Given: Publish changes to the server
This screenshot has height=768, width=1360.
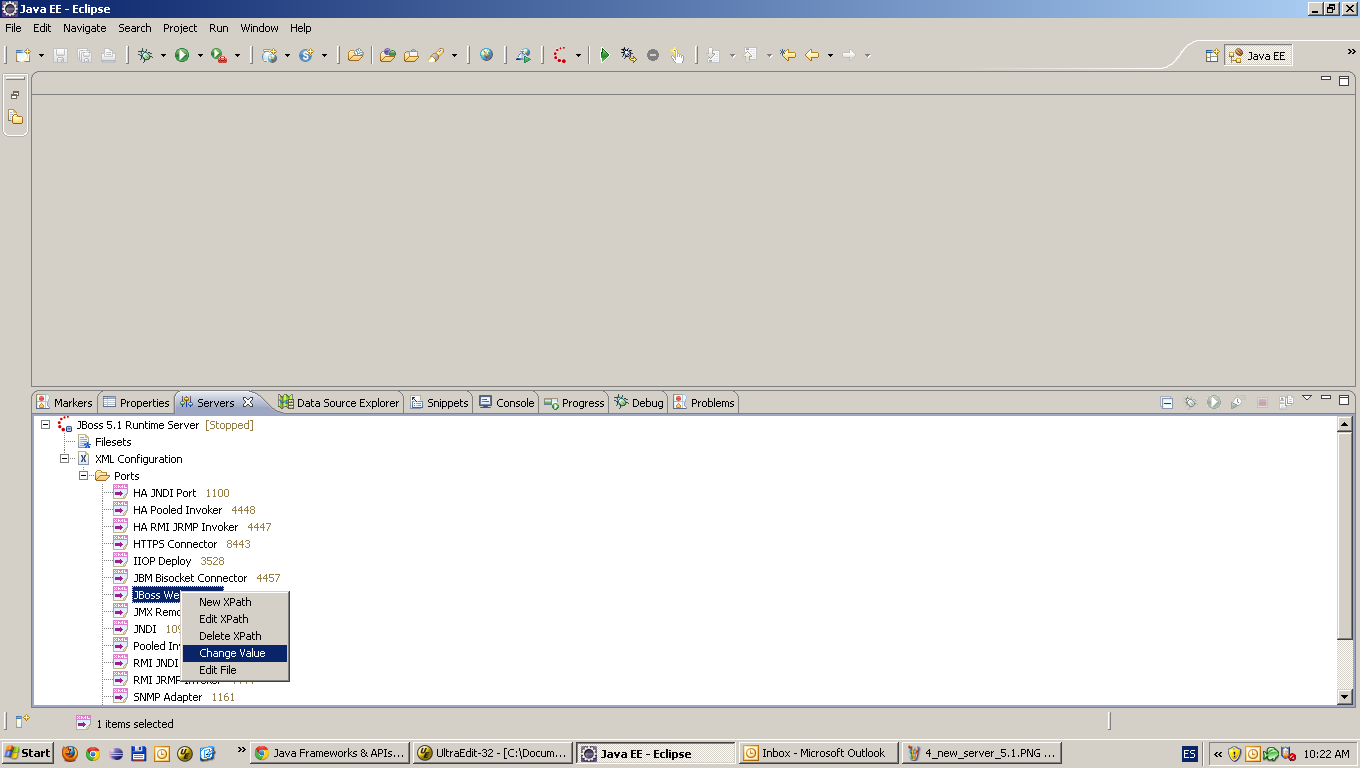Looking at the screenshot, I should pyautogui.click(x=1285, y=402).
